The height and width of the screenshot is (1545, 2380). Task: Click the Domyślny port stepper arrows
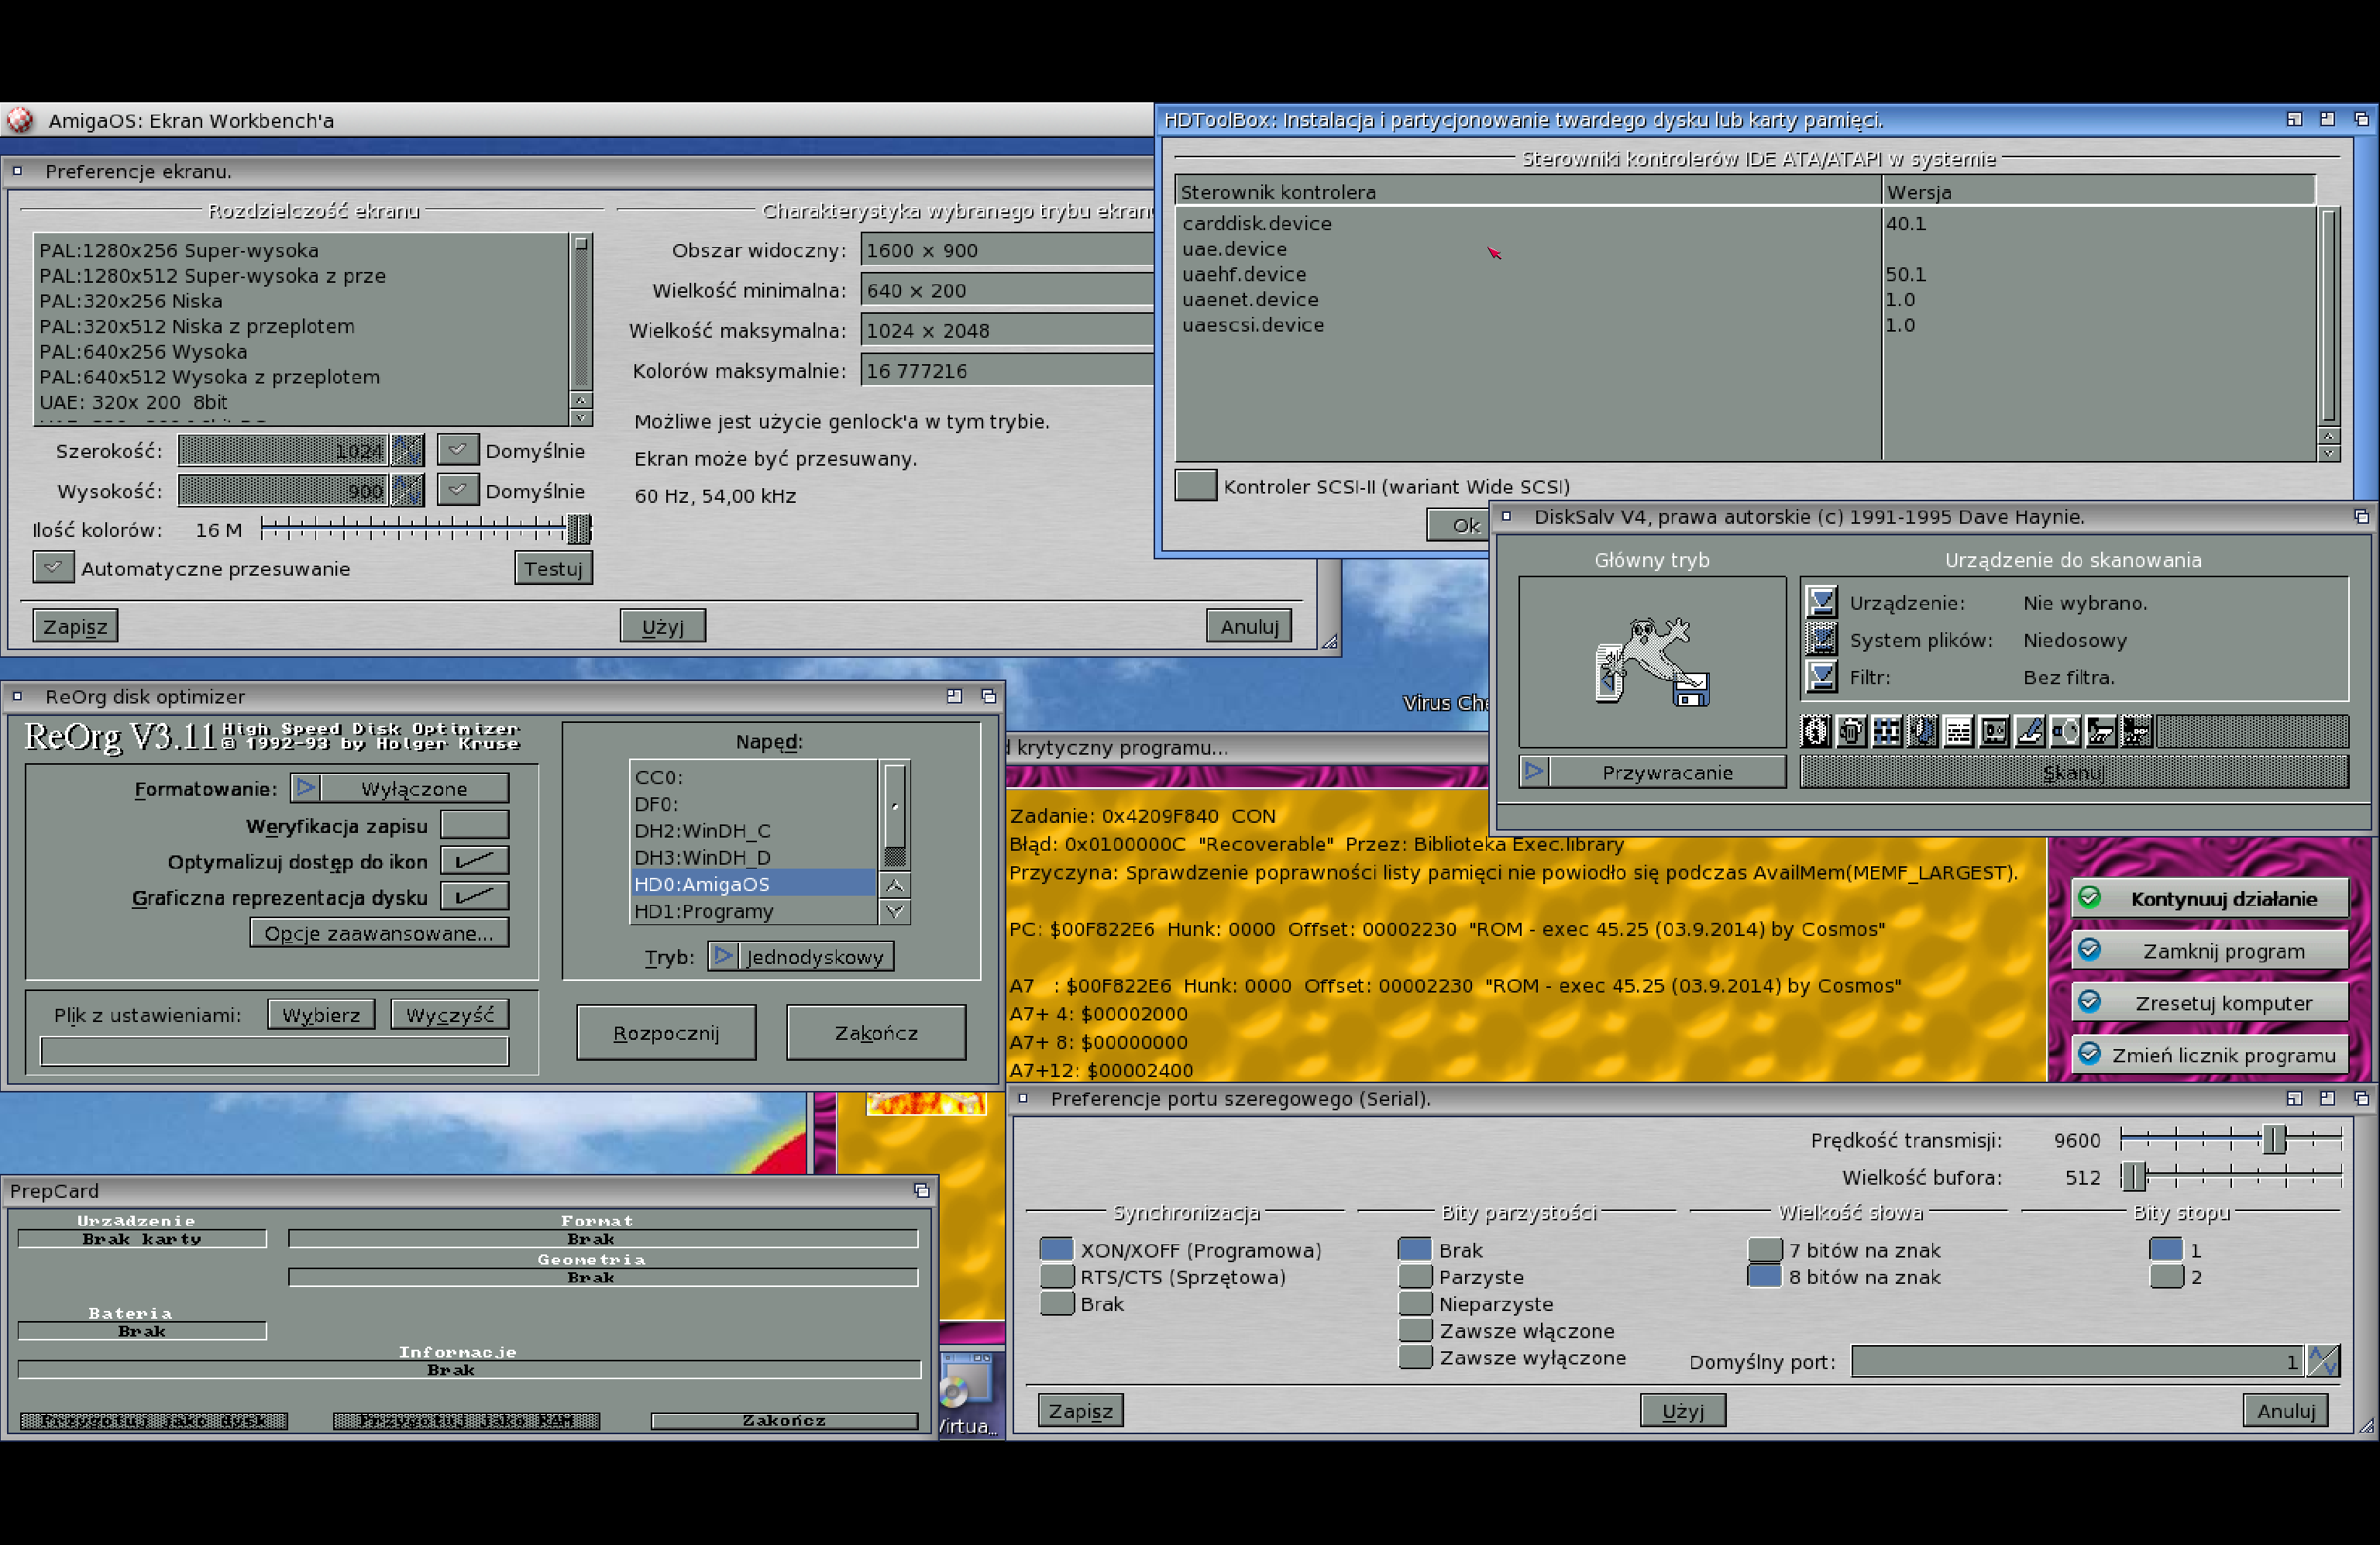pyautogui.click(x=2323, y=1361)
